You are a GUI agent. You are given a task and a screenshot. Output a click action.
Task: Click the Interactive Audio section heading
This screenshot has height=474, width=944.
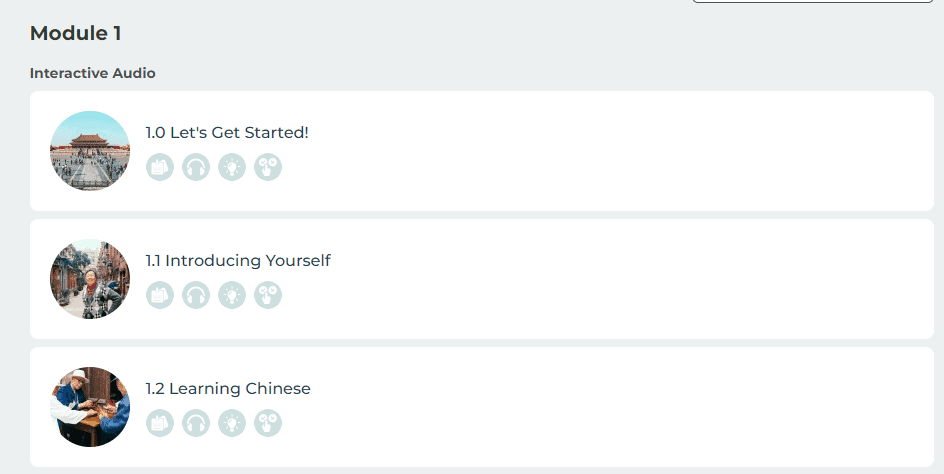click(93, 73)
